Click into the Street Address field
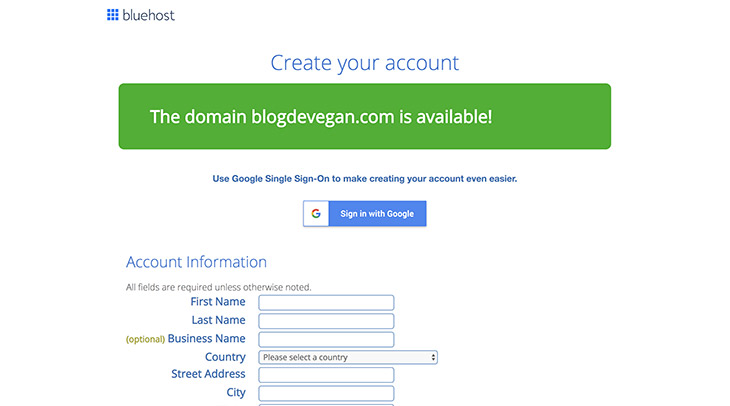 point(326,375)
